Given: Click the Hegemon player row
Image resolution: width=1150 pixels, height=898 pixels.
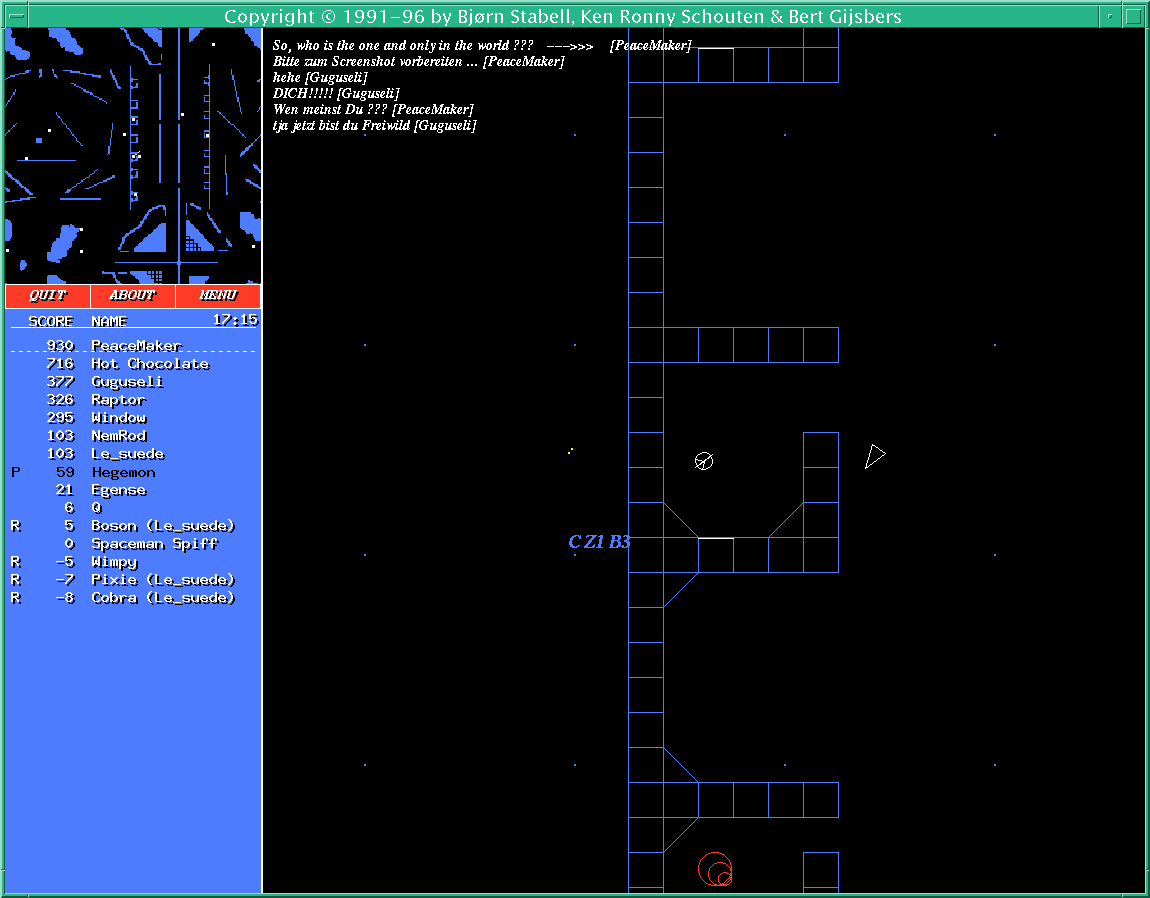Looking at the screenshot, I should tap(123, 472).
